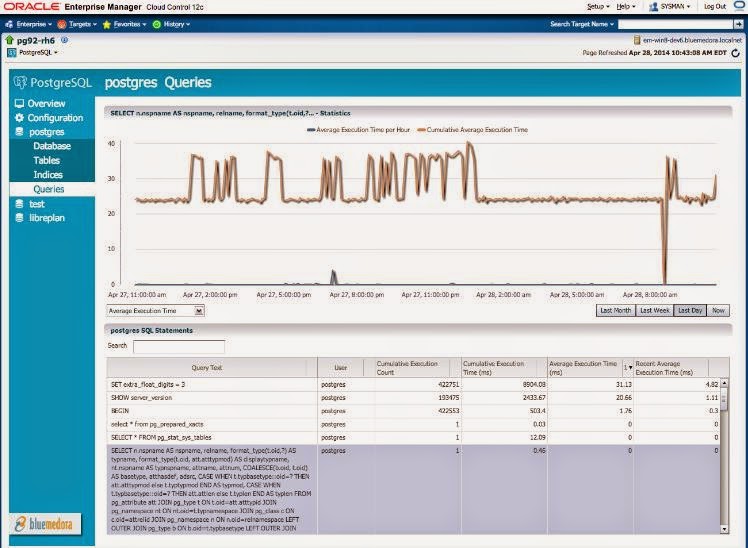Focus the SQL Statements search box
The width and height of the screenshot is (748, 548).
(179, 347)
